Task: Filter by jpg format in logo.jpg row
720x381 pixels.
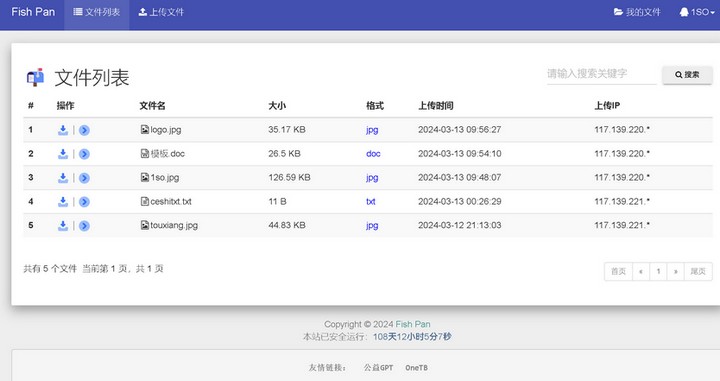Action: click(x=372, y=130)
